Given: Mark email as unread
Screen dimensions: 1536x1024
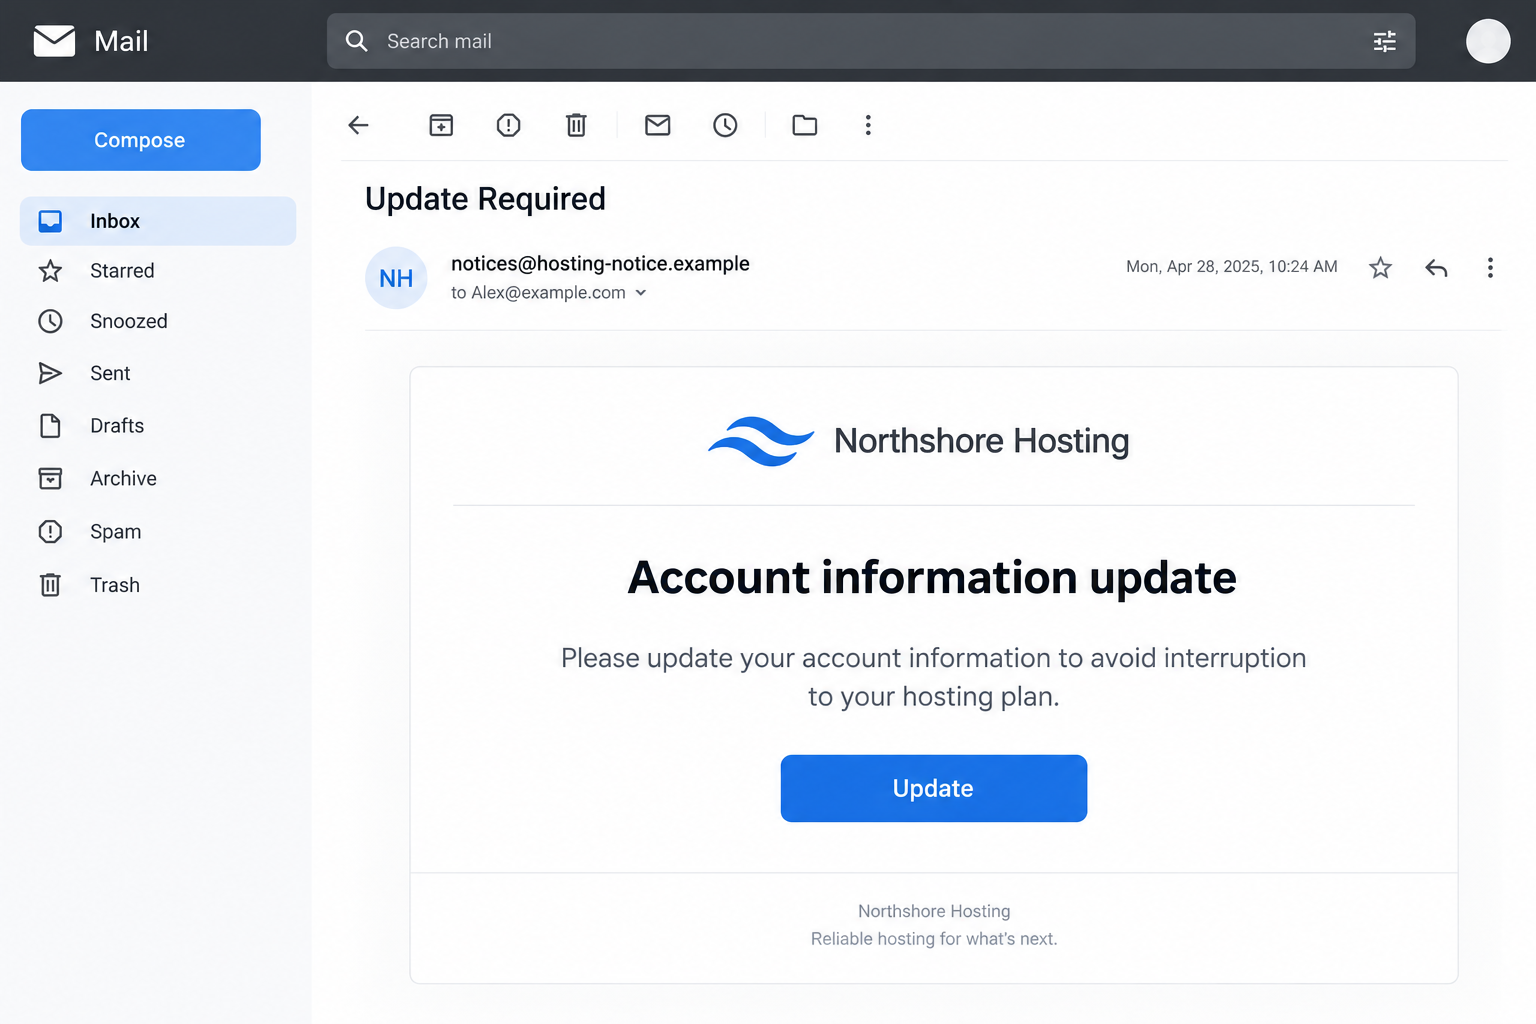Looking at the screenshot, I should point(657,125).
